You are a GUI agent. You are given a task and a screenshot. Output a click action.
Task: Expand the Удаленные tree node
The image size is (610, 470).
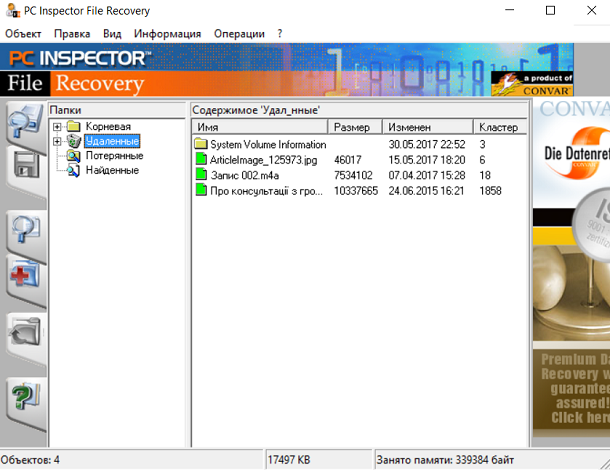57,142
